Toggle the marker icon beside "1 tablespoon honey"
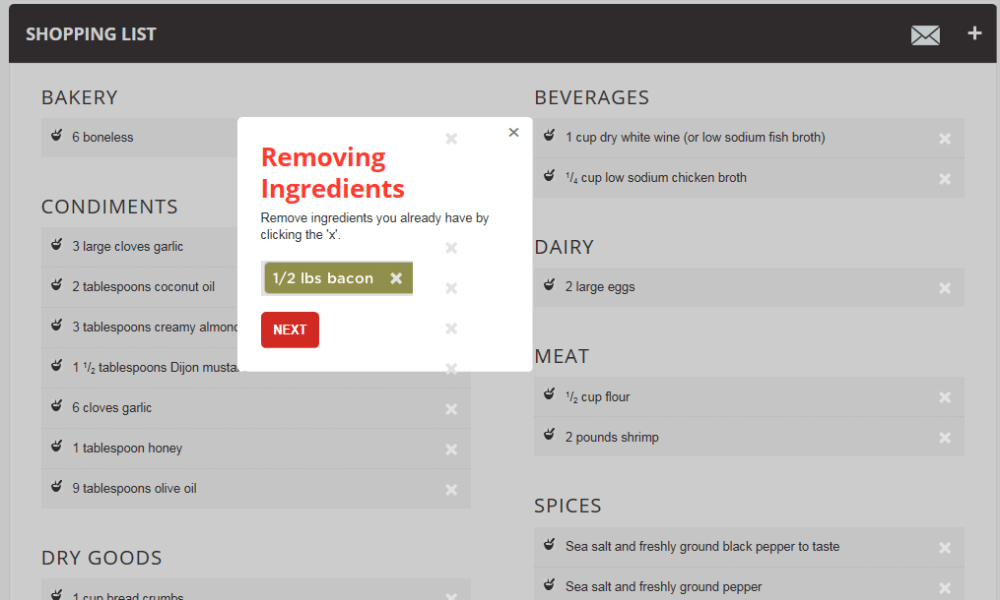 pos(55,448)
